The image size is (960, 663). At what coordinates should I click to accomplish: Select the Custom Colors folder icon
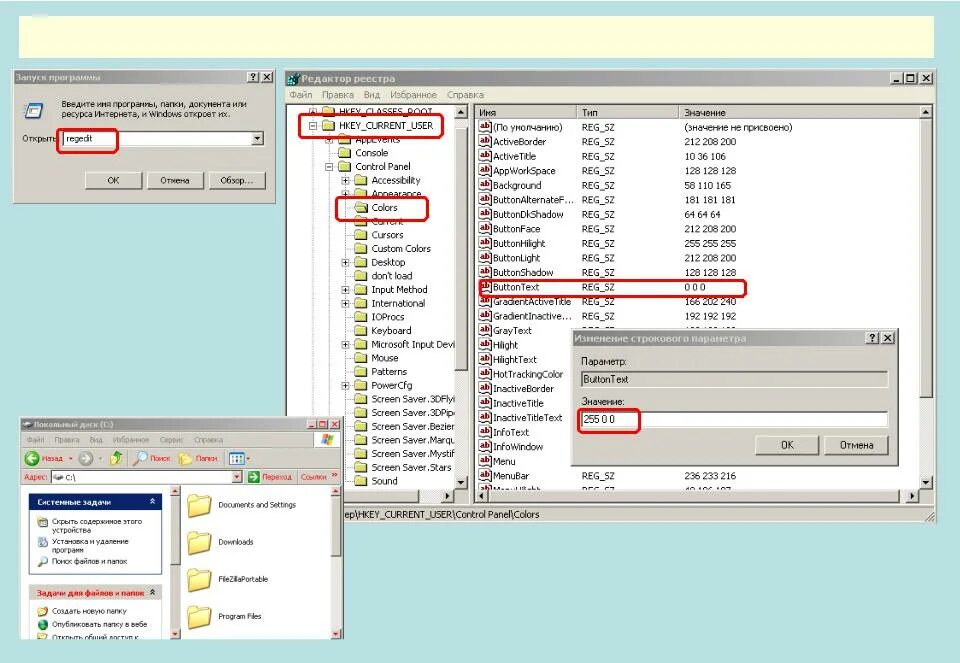click(x=361, y=249)
